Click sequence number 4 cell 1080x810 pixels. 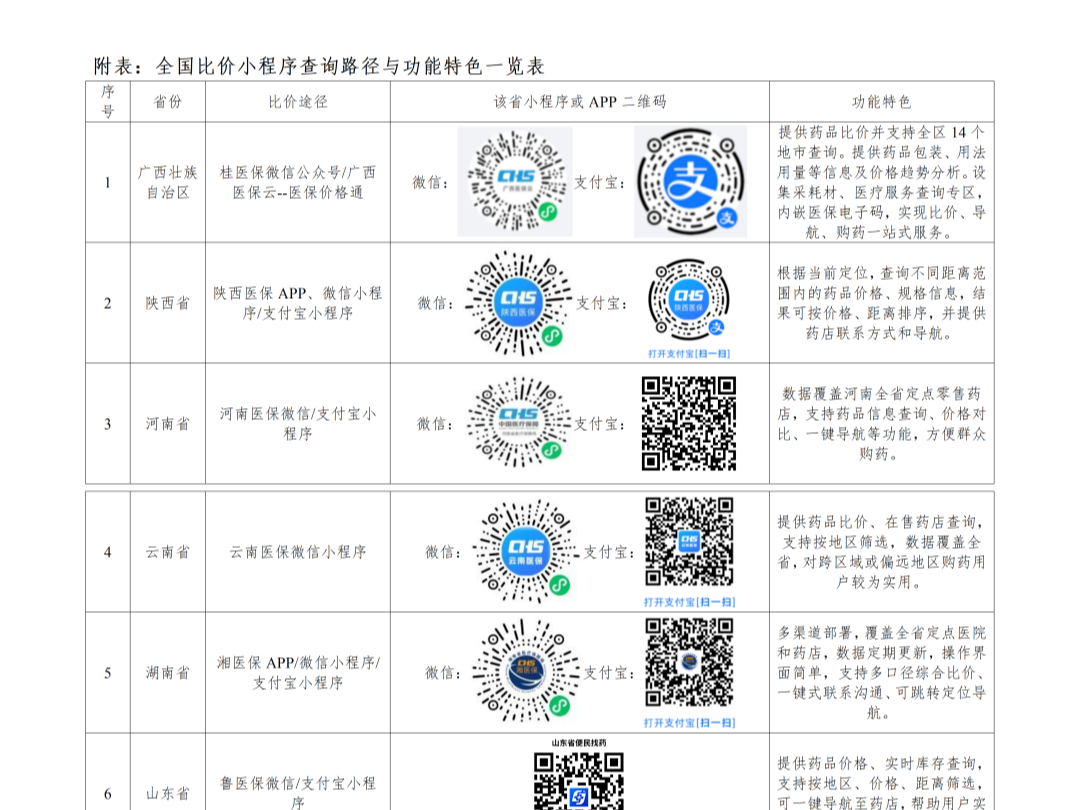(107, 552)
